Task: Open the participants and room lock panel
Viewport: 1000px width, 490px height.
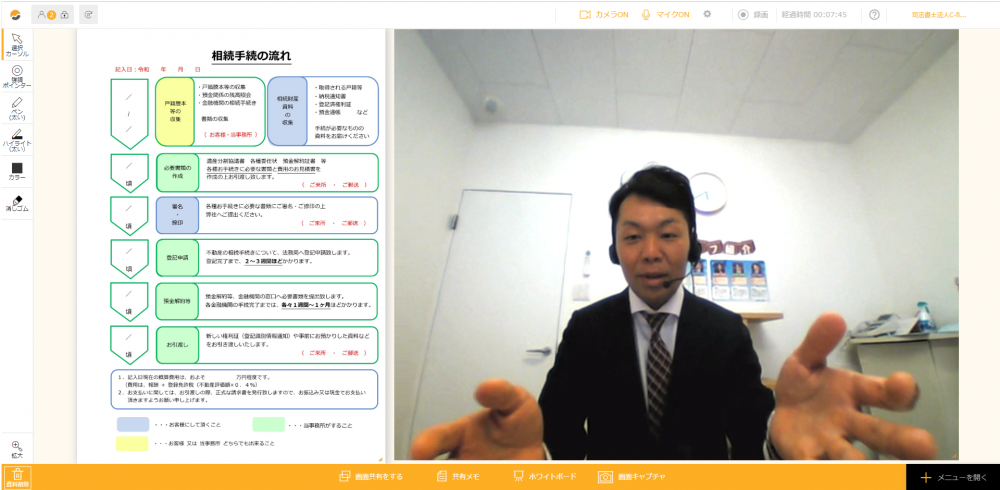Action: tap(52, 15)
